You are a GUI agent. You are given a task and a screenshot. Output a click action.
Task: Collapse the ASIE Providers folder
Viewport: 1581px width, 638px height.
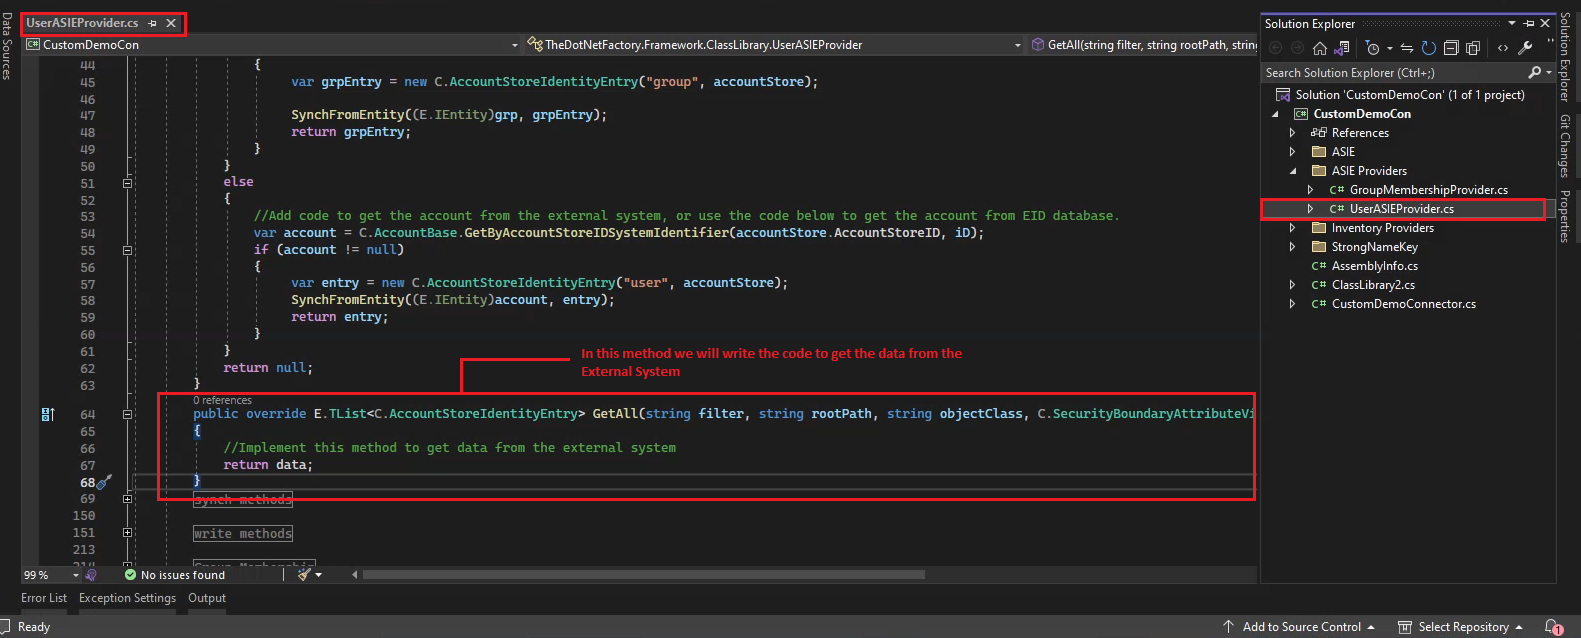[1292, 171]
